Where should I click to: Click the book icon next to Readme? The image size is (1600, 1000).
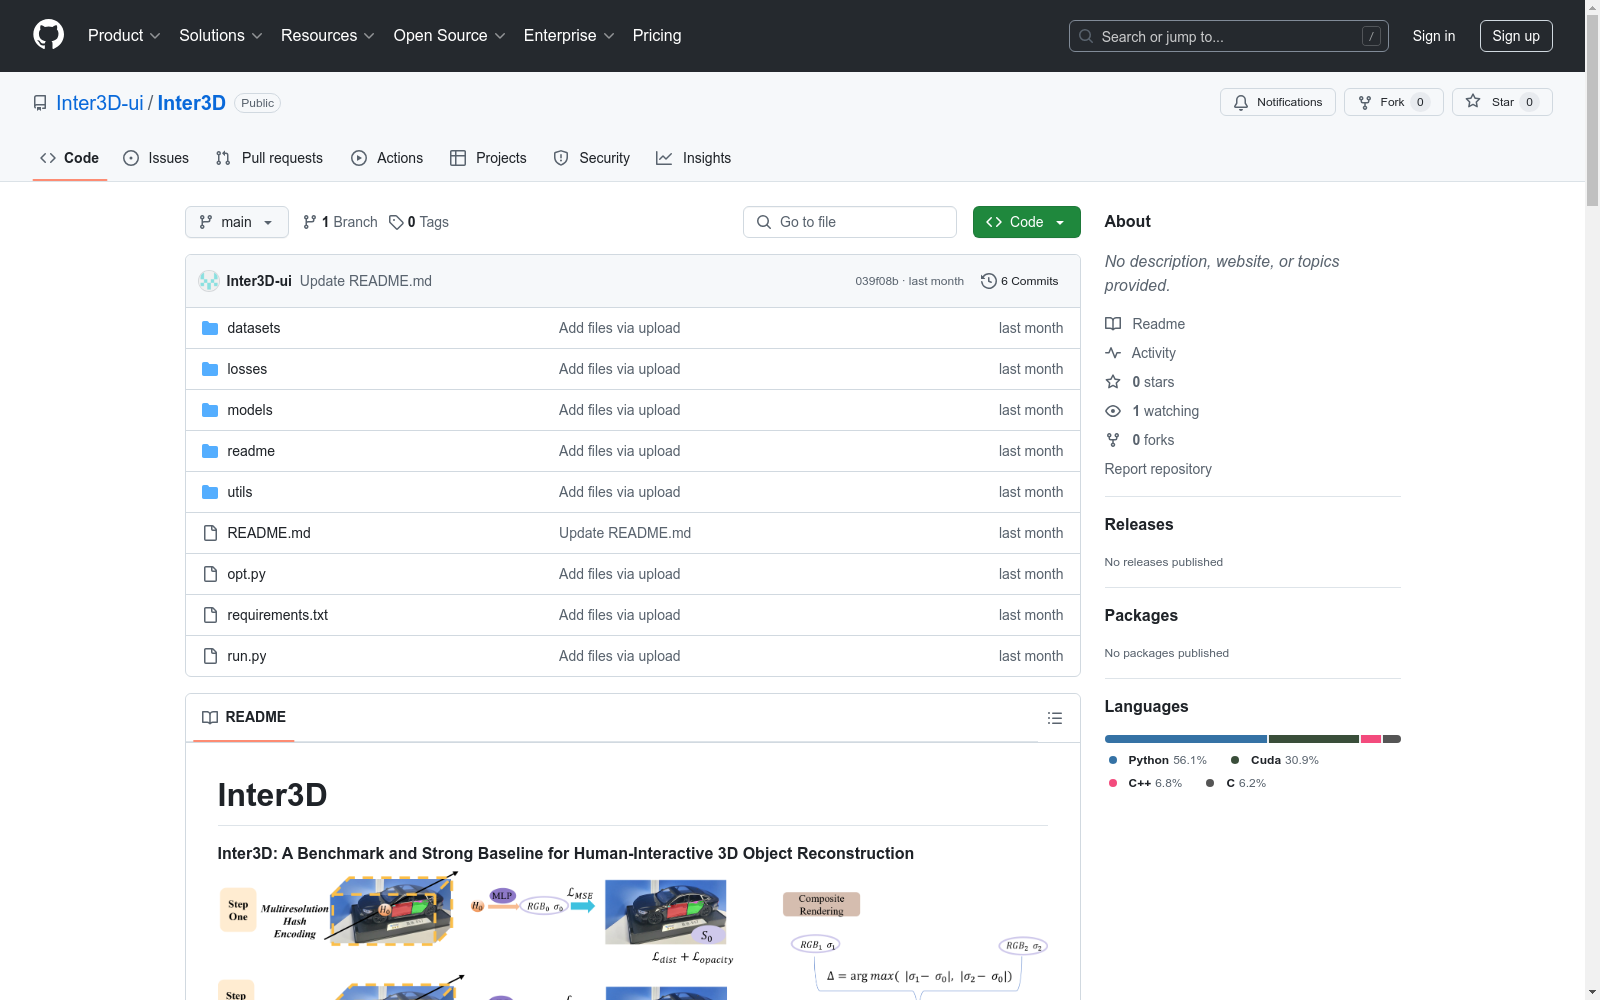pyautogui.click(x=1113, y=324)
